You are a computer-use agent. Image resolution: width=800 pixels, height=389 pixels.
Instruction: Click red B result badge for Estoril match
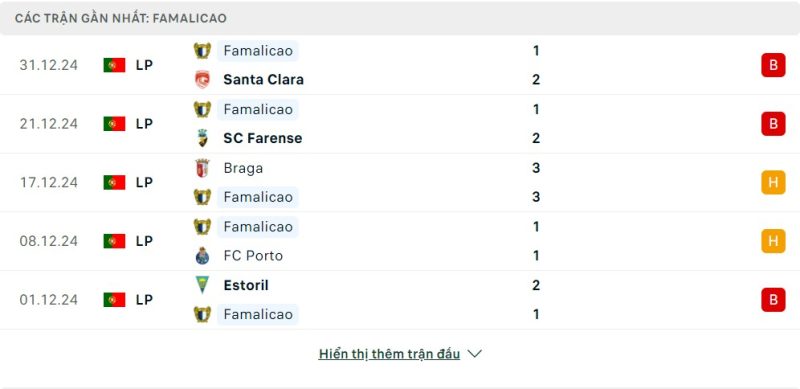coord(773,300)
